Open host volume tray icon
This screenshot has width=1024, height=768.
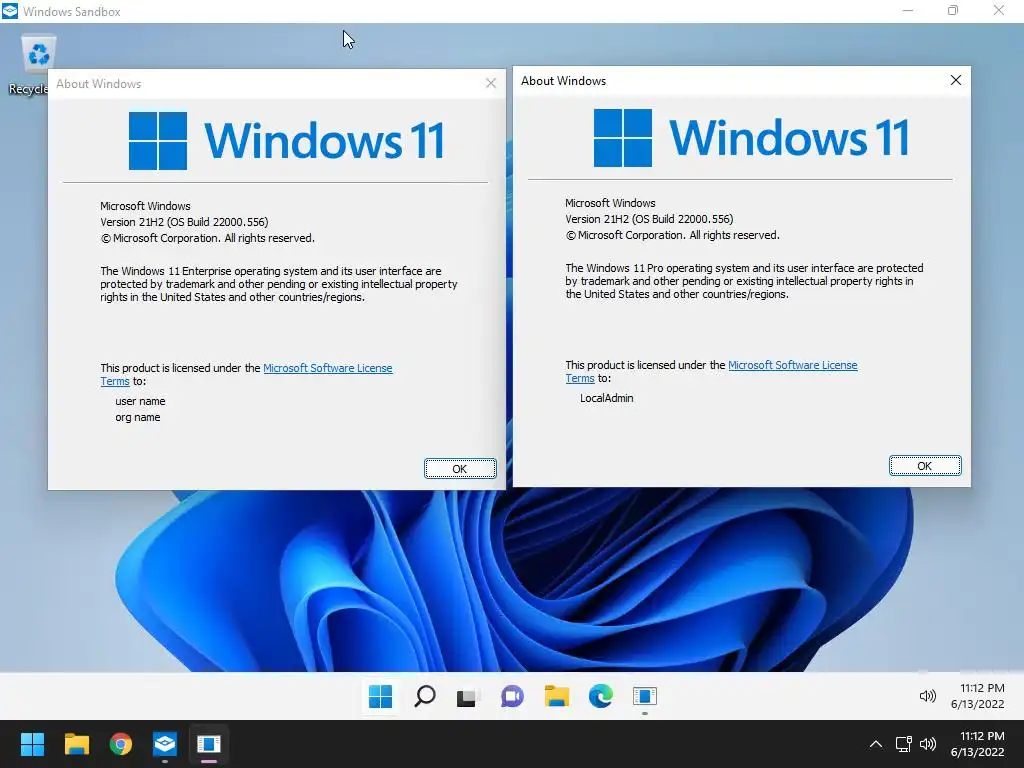click(x=927, y=744)
